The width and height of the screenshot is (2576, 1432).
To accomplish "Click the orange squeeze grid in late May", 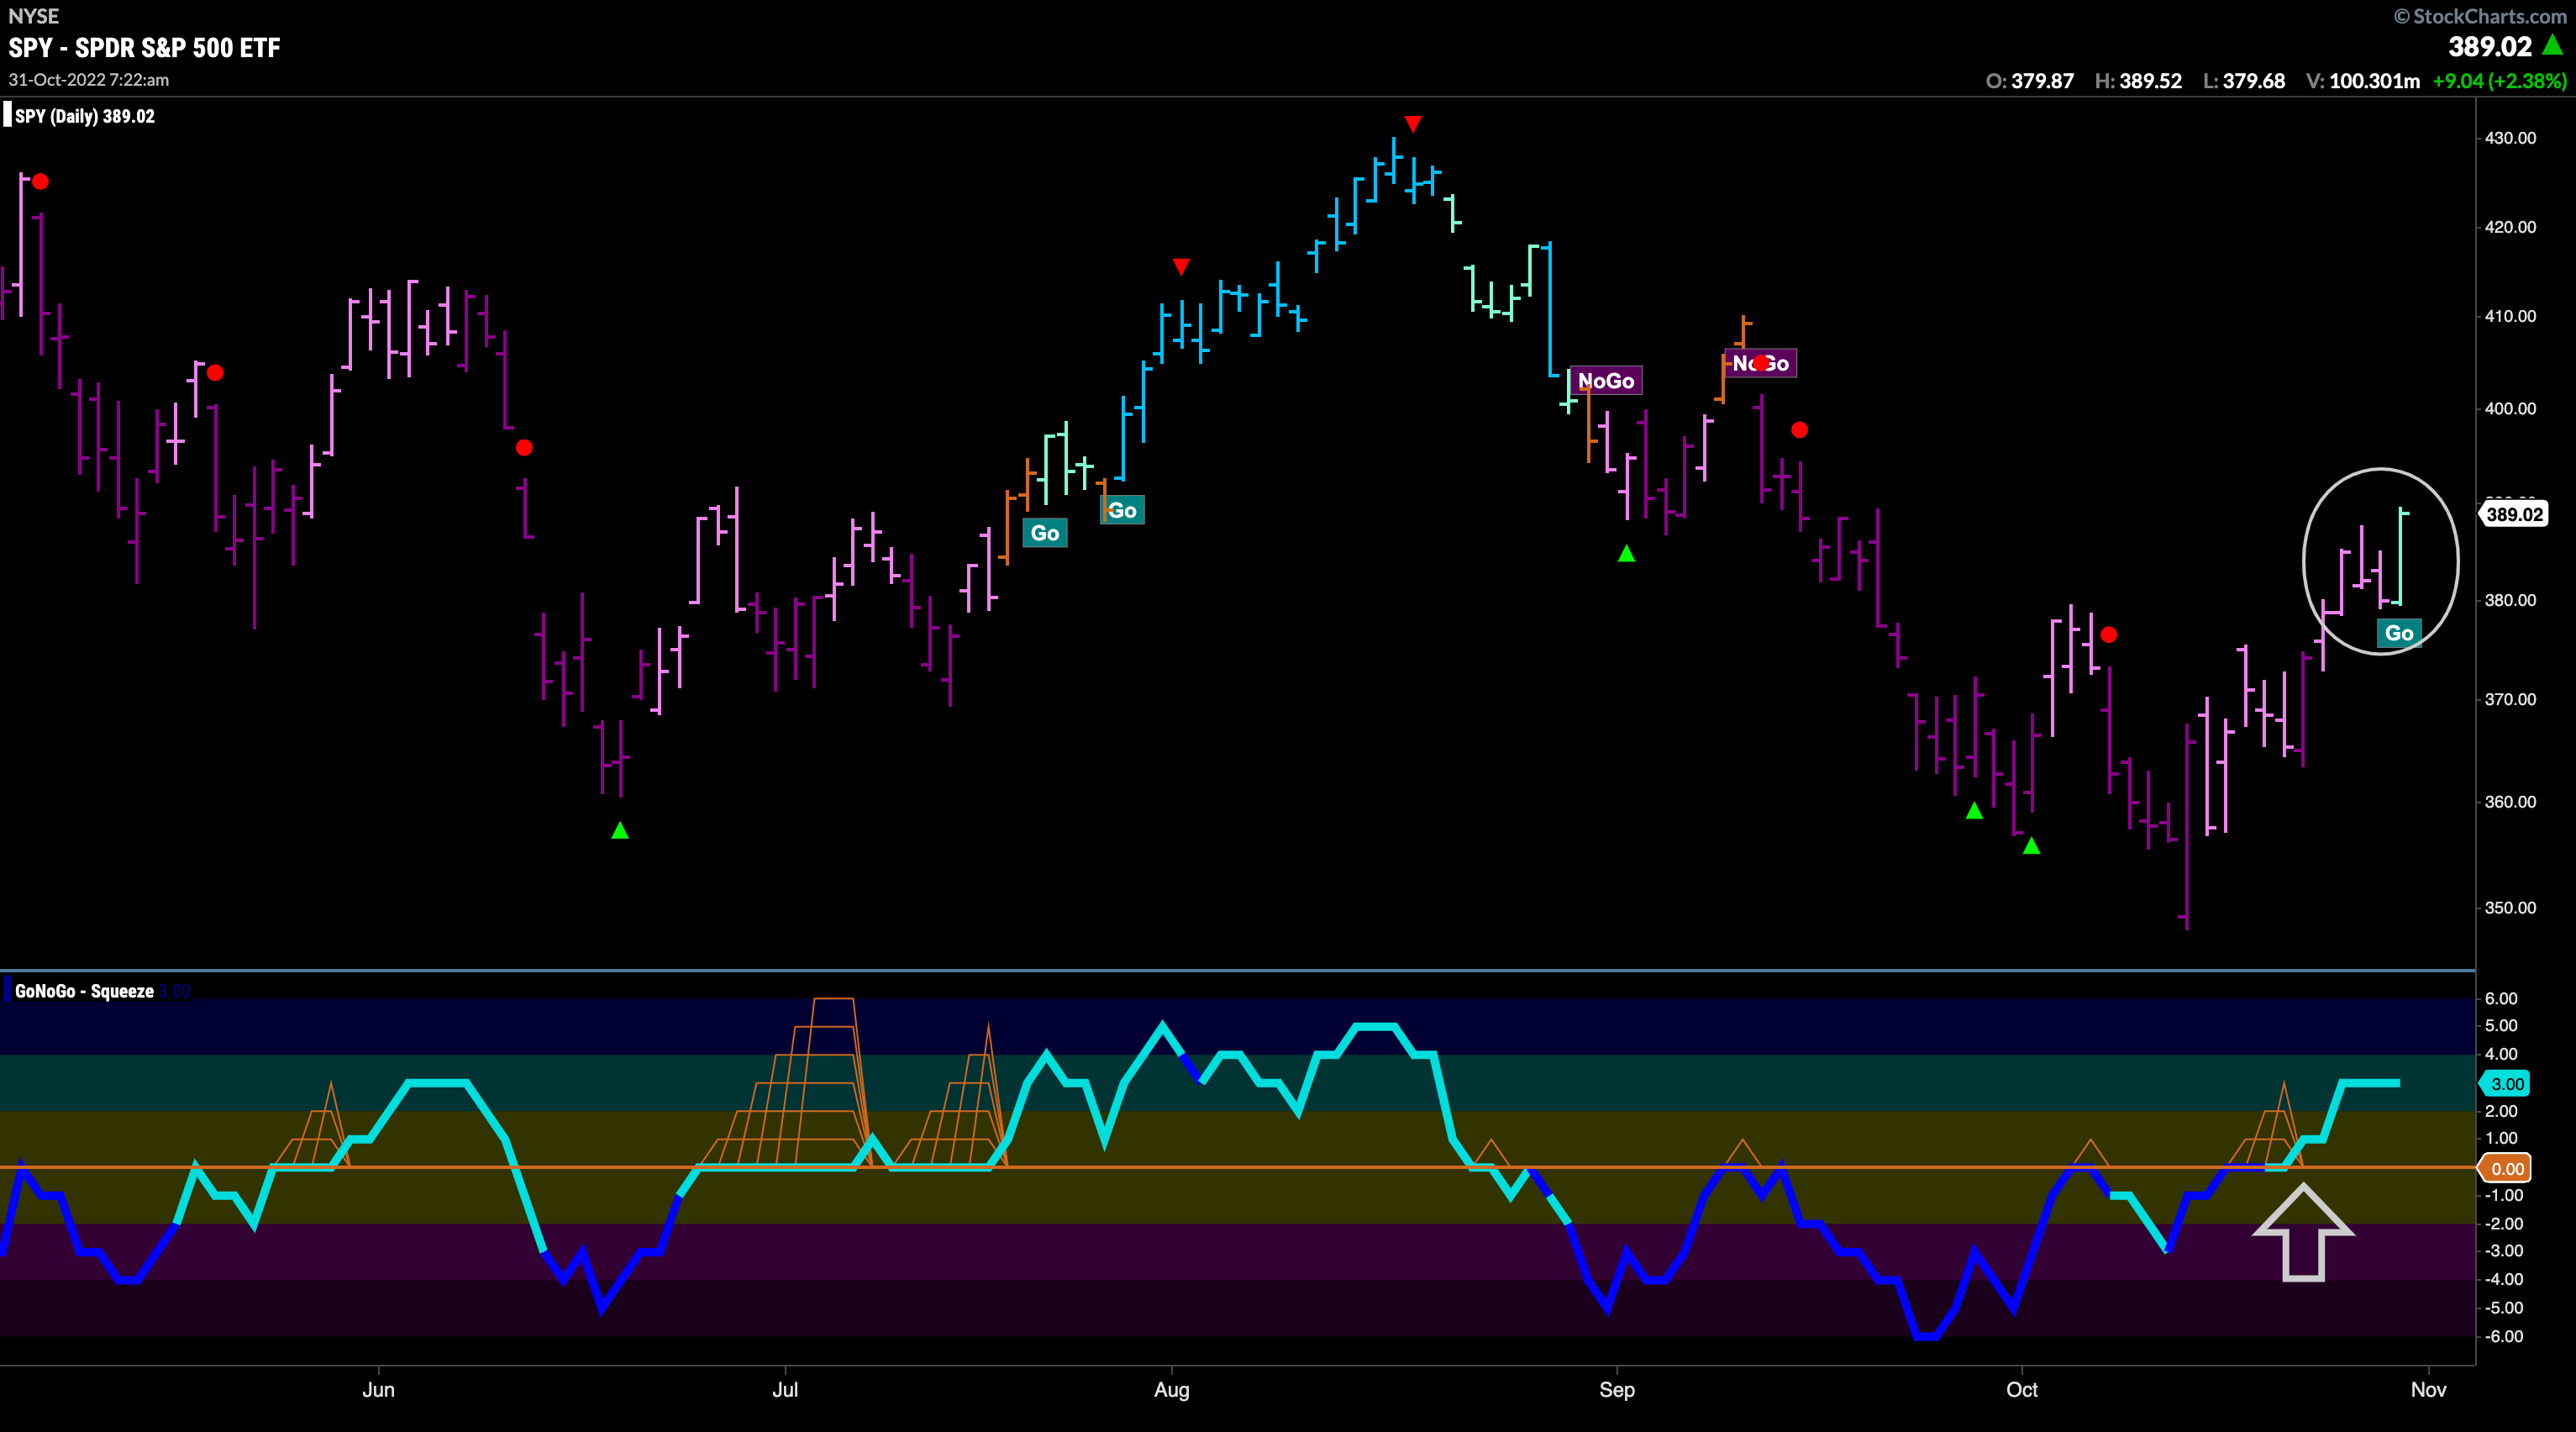I will click(x=312, y=1126).
